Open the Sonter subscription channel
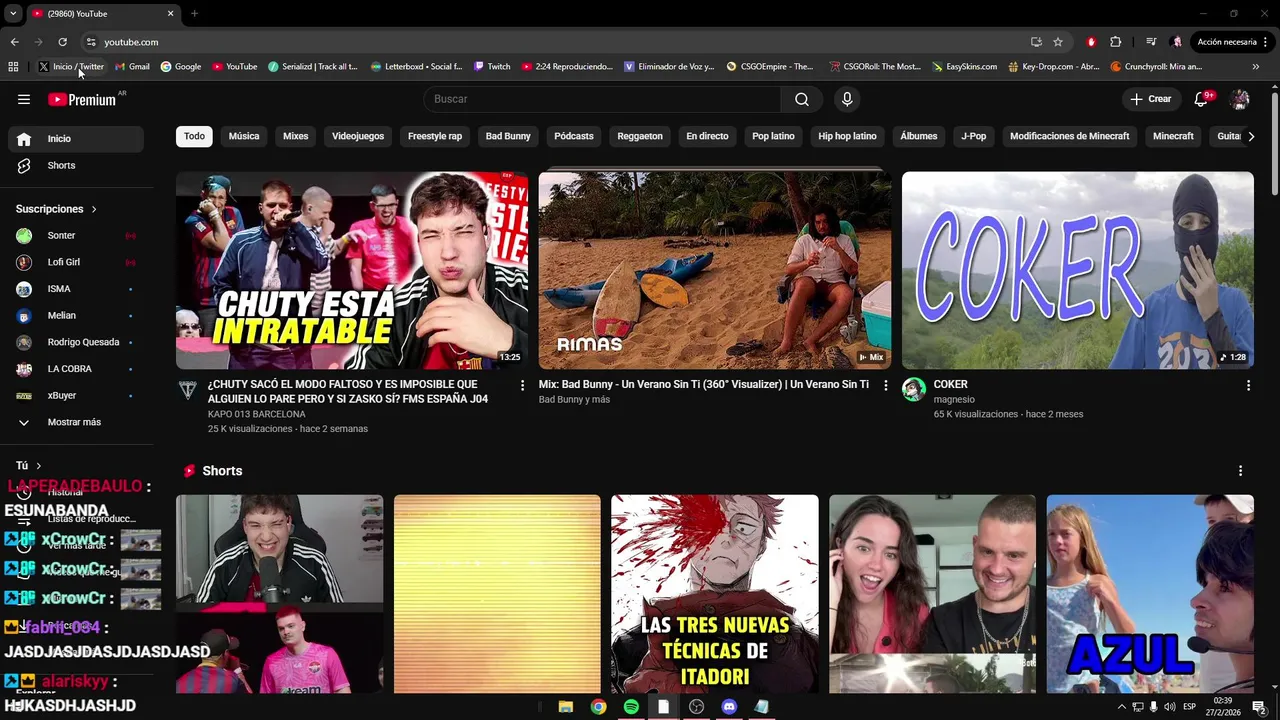Viewport: 1280px width, 720px height. [76, 235]
